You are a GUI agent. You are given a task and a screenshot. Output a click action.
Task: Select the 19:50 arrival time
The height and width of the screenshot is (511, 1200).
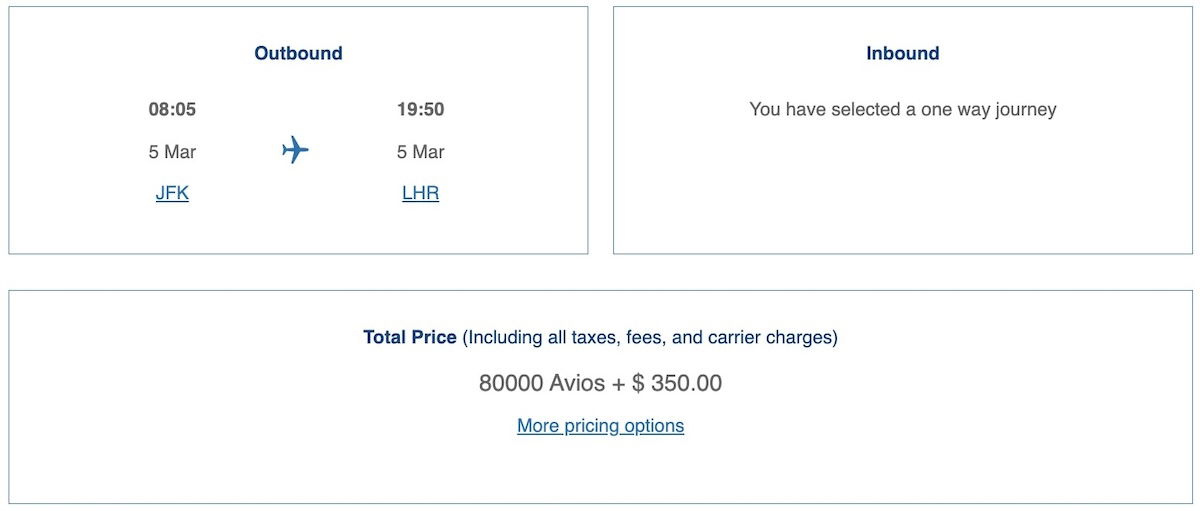tap(420, 110)
